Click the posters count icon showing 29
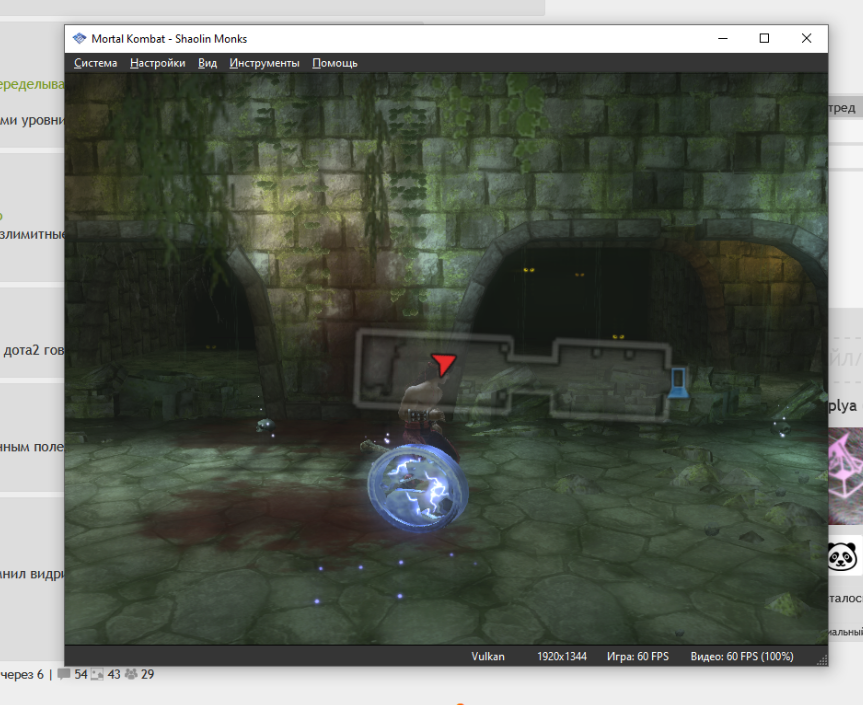 coord(131,674)
